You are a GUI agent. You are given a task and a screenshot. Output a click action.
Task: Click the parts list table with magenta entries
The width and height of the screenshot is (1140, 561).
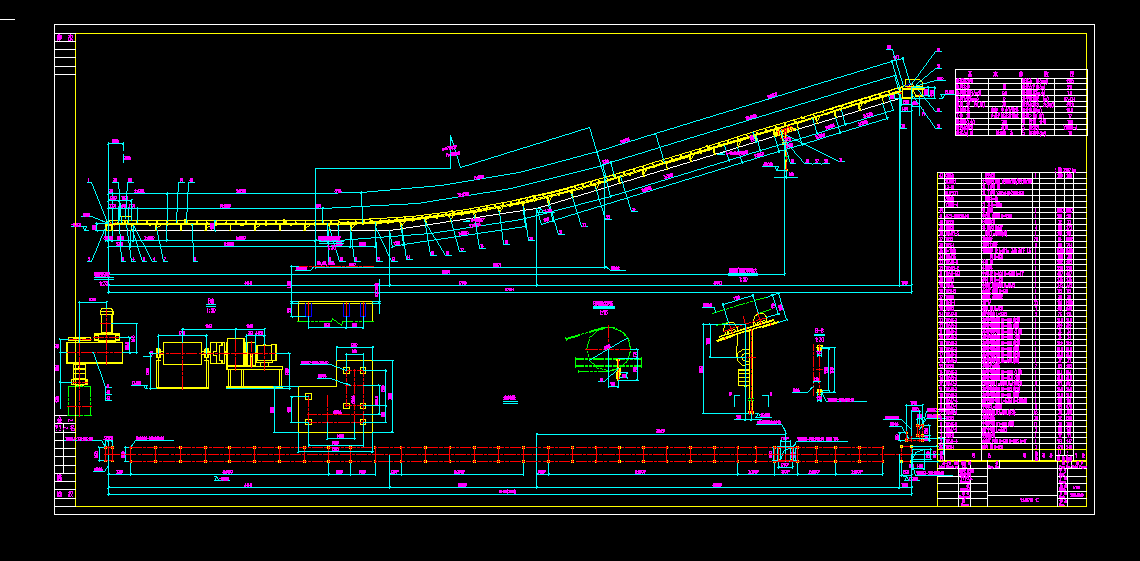(1012, 316)
